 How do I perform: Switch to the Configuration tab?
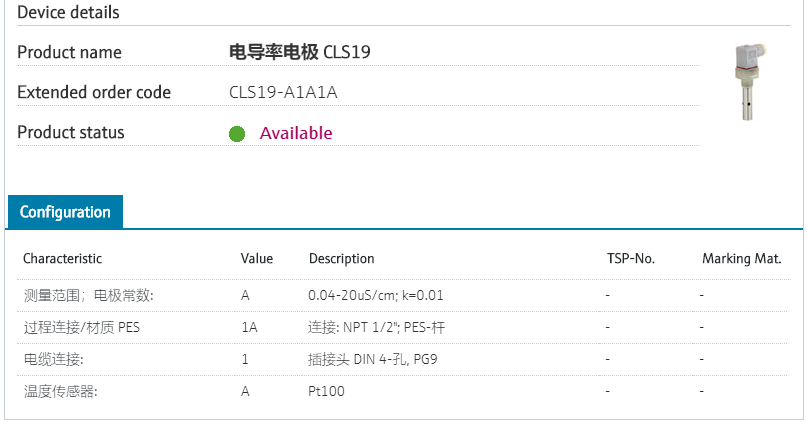65,212
